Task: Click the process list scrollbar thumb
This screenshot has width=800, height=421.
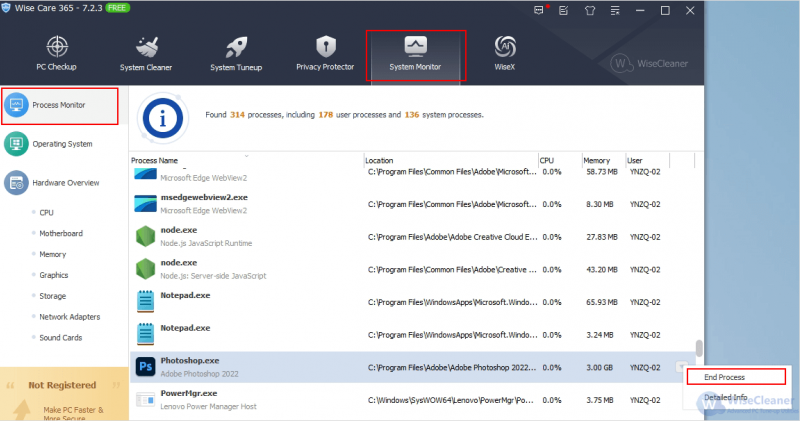Action: click(x=699, y=349)
